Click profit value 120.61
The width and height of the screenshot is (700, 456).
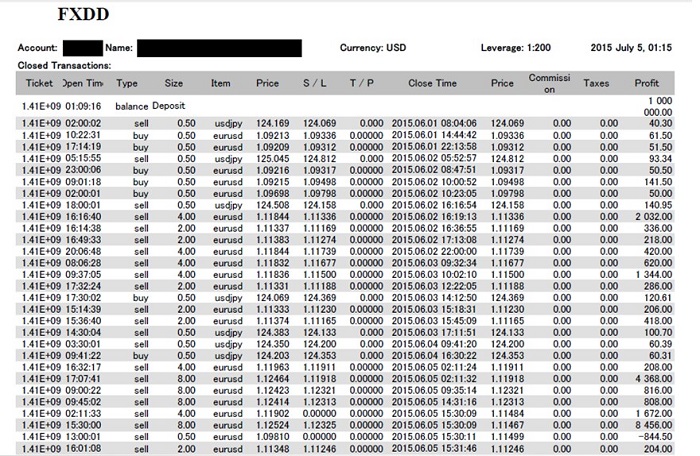658,298
